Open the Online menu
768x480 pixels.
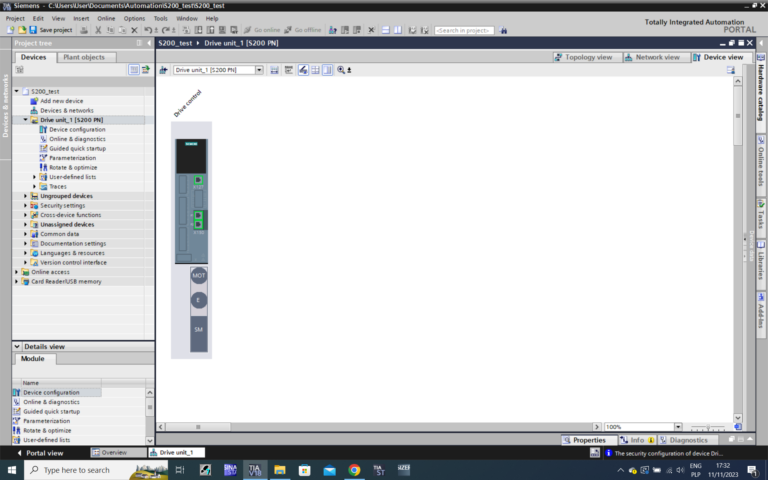point(106,18)
